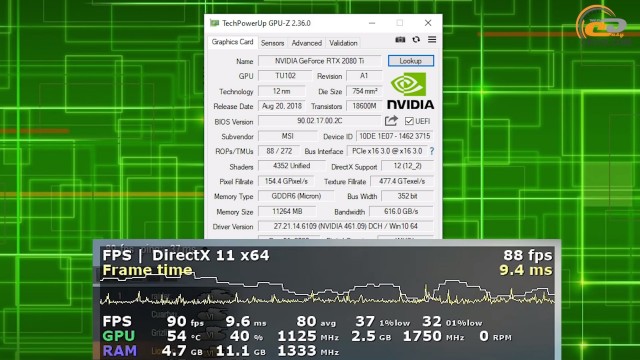Click the BIOS Version field 90.02.17.00.2C
The image size is (640, 360).
coord(320,121)
